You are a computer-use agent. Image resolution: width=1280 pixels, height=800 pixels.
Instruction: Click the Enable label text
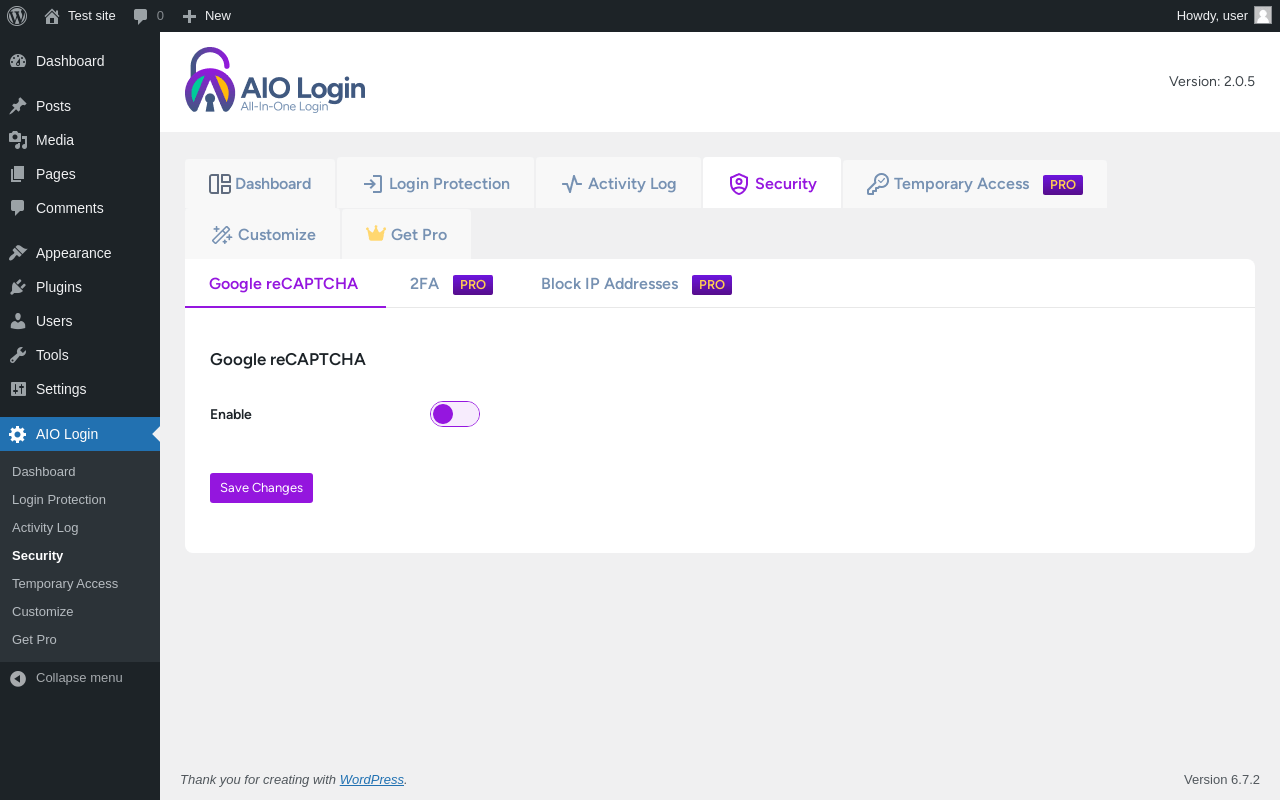[x=231, y=415]
